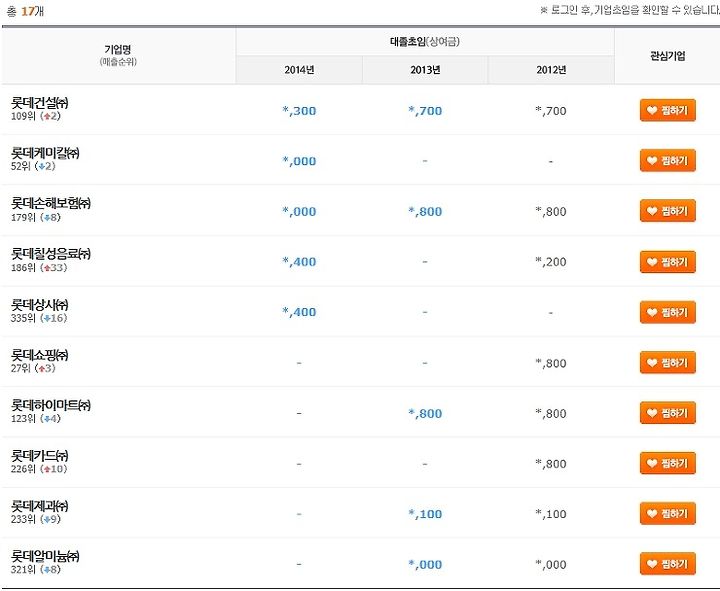
Task: Select 롯데하이마트 2012 value *,800
Action: click(551, 413)
